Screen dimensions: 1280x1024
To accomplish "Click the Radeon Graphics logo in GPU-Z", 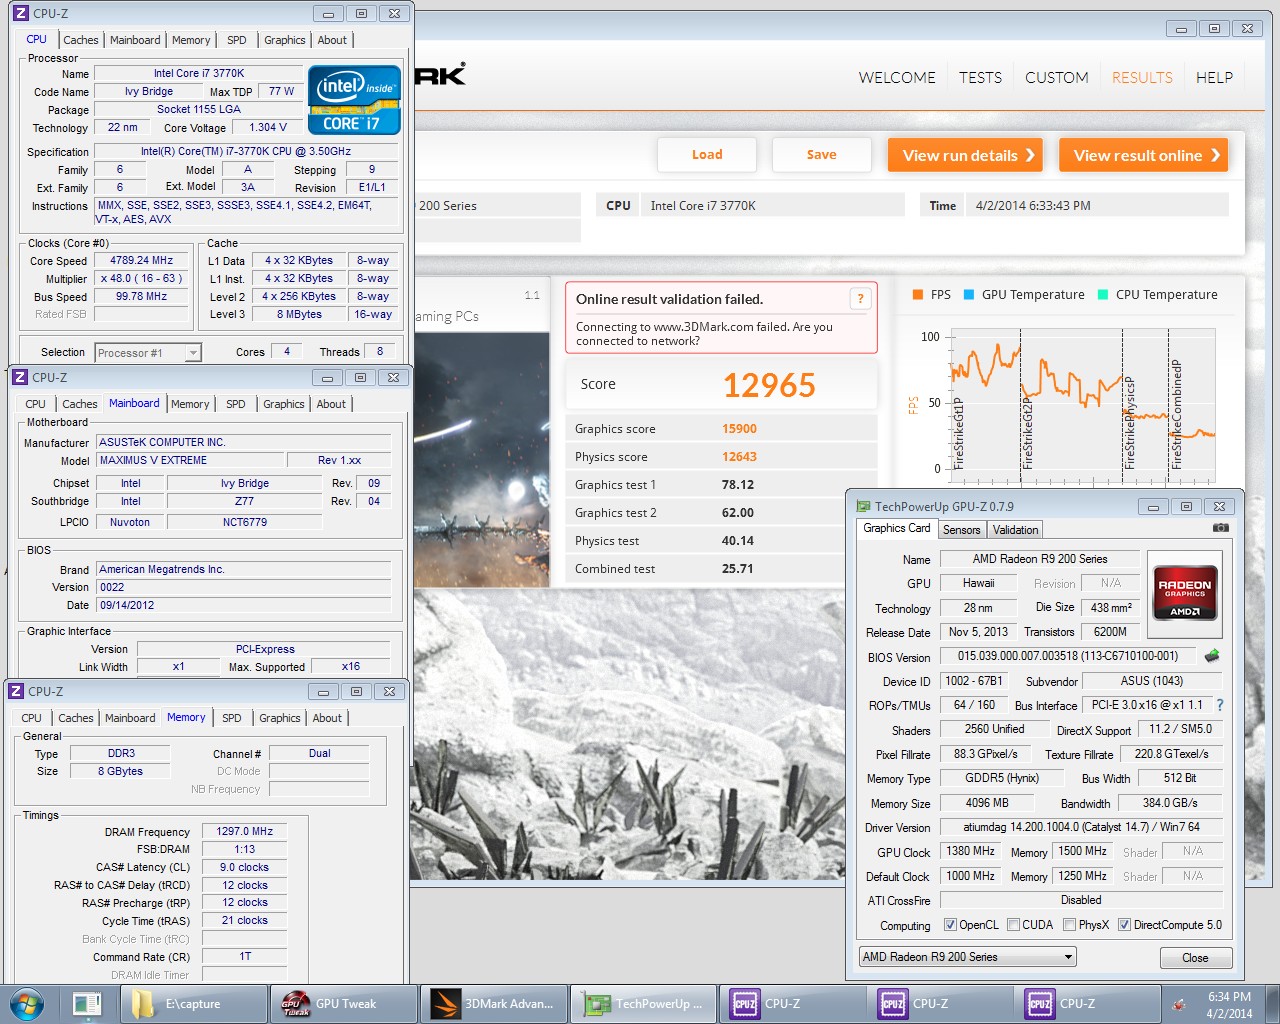I will point(1185,595).
